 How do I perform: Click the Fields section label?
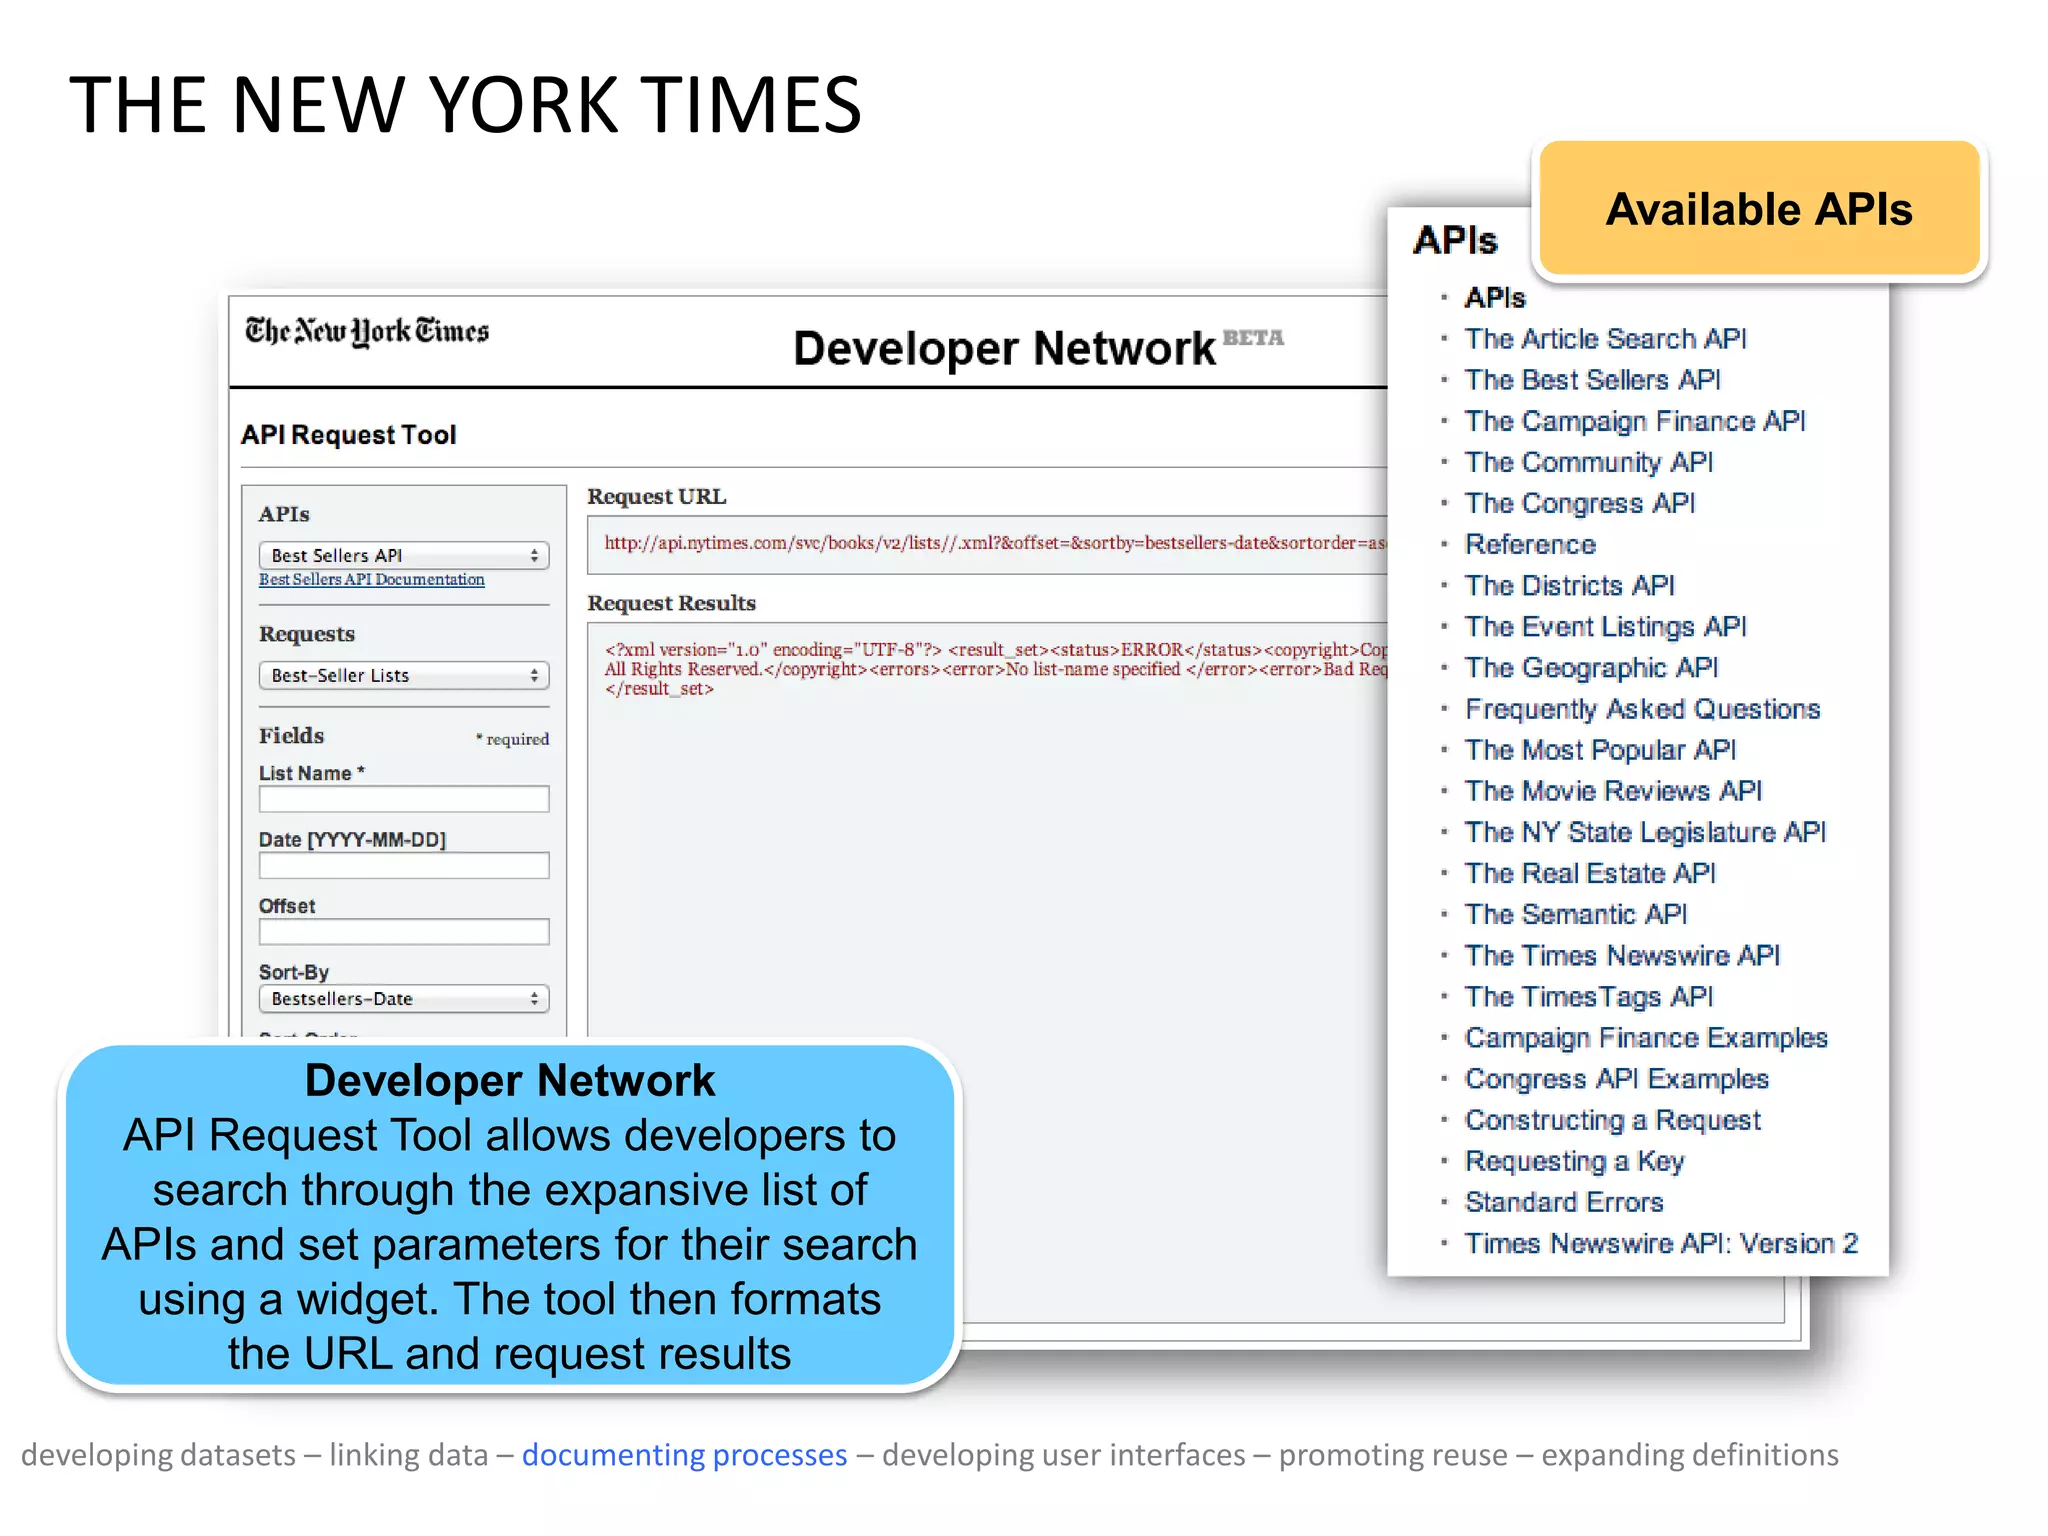pos(291,736)
